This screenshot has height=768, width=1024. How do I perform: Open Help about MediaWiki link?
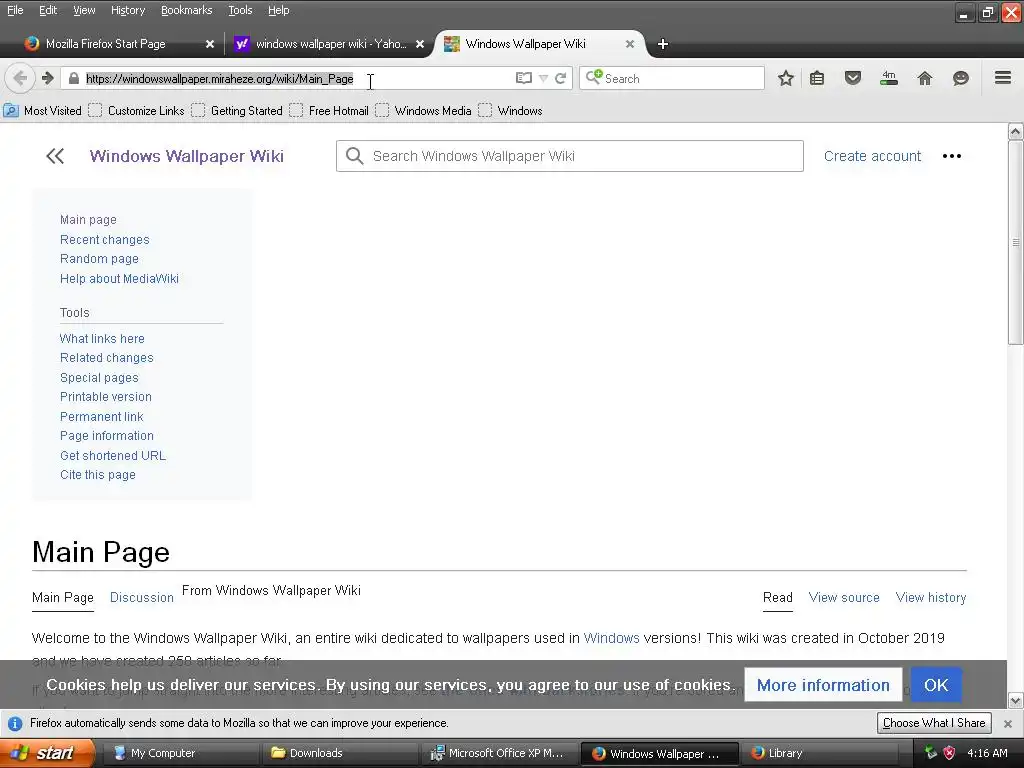(120, 278)
